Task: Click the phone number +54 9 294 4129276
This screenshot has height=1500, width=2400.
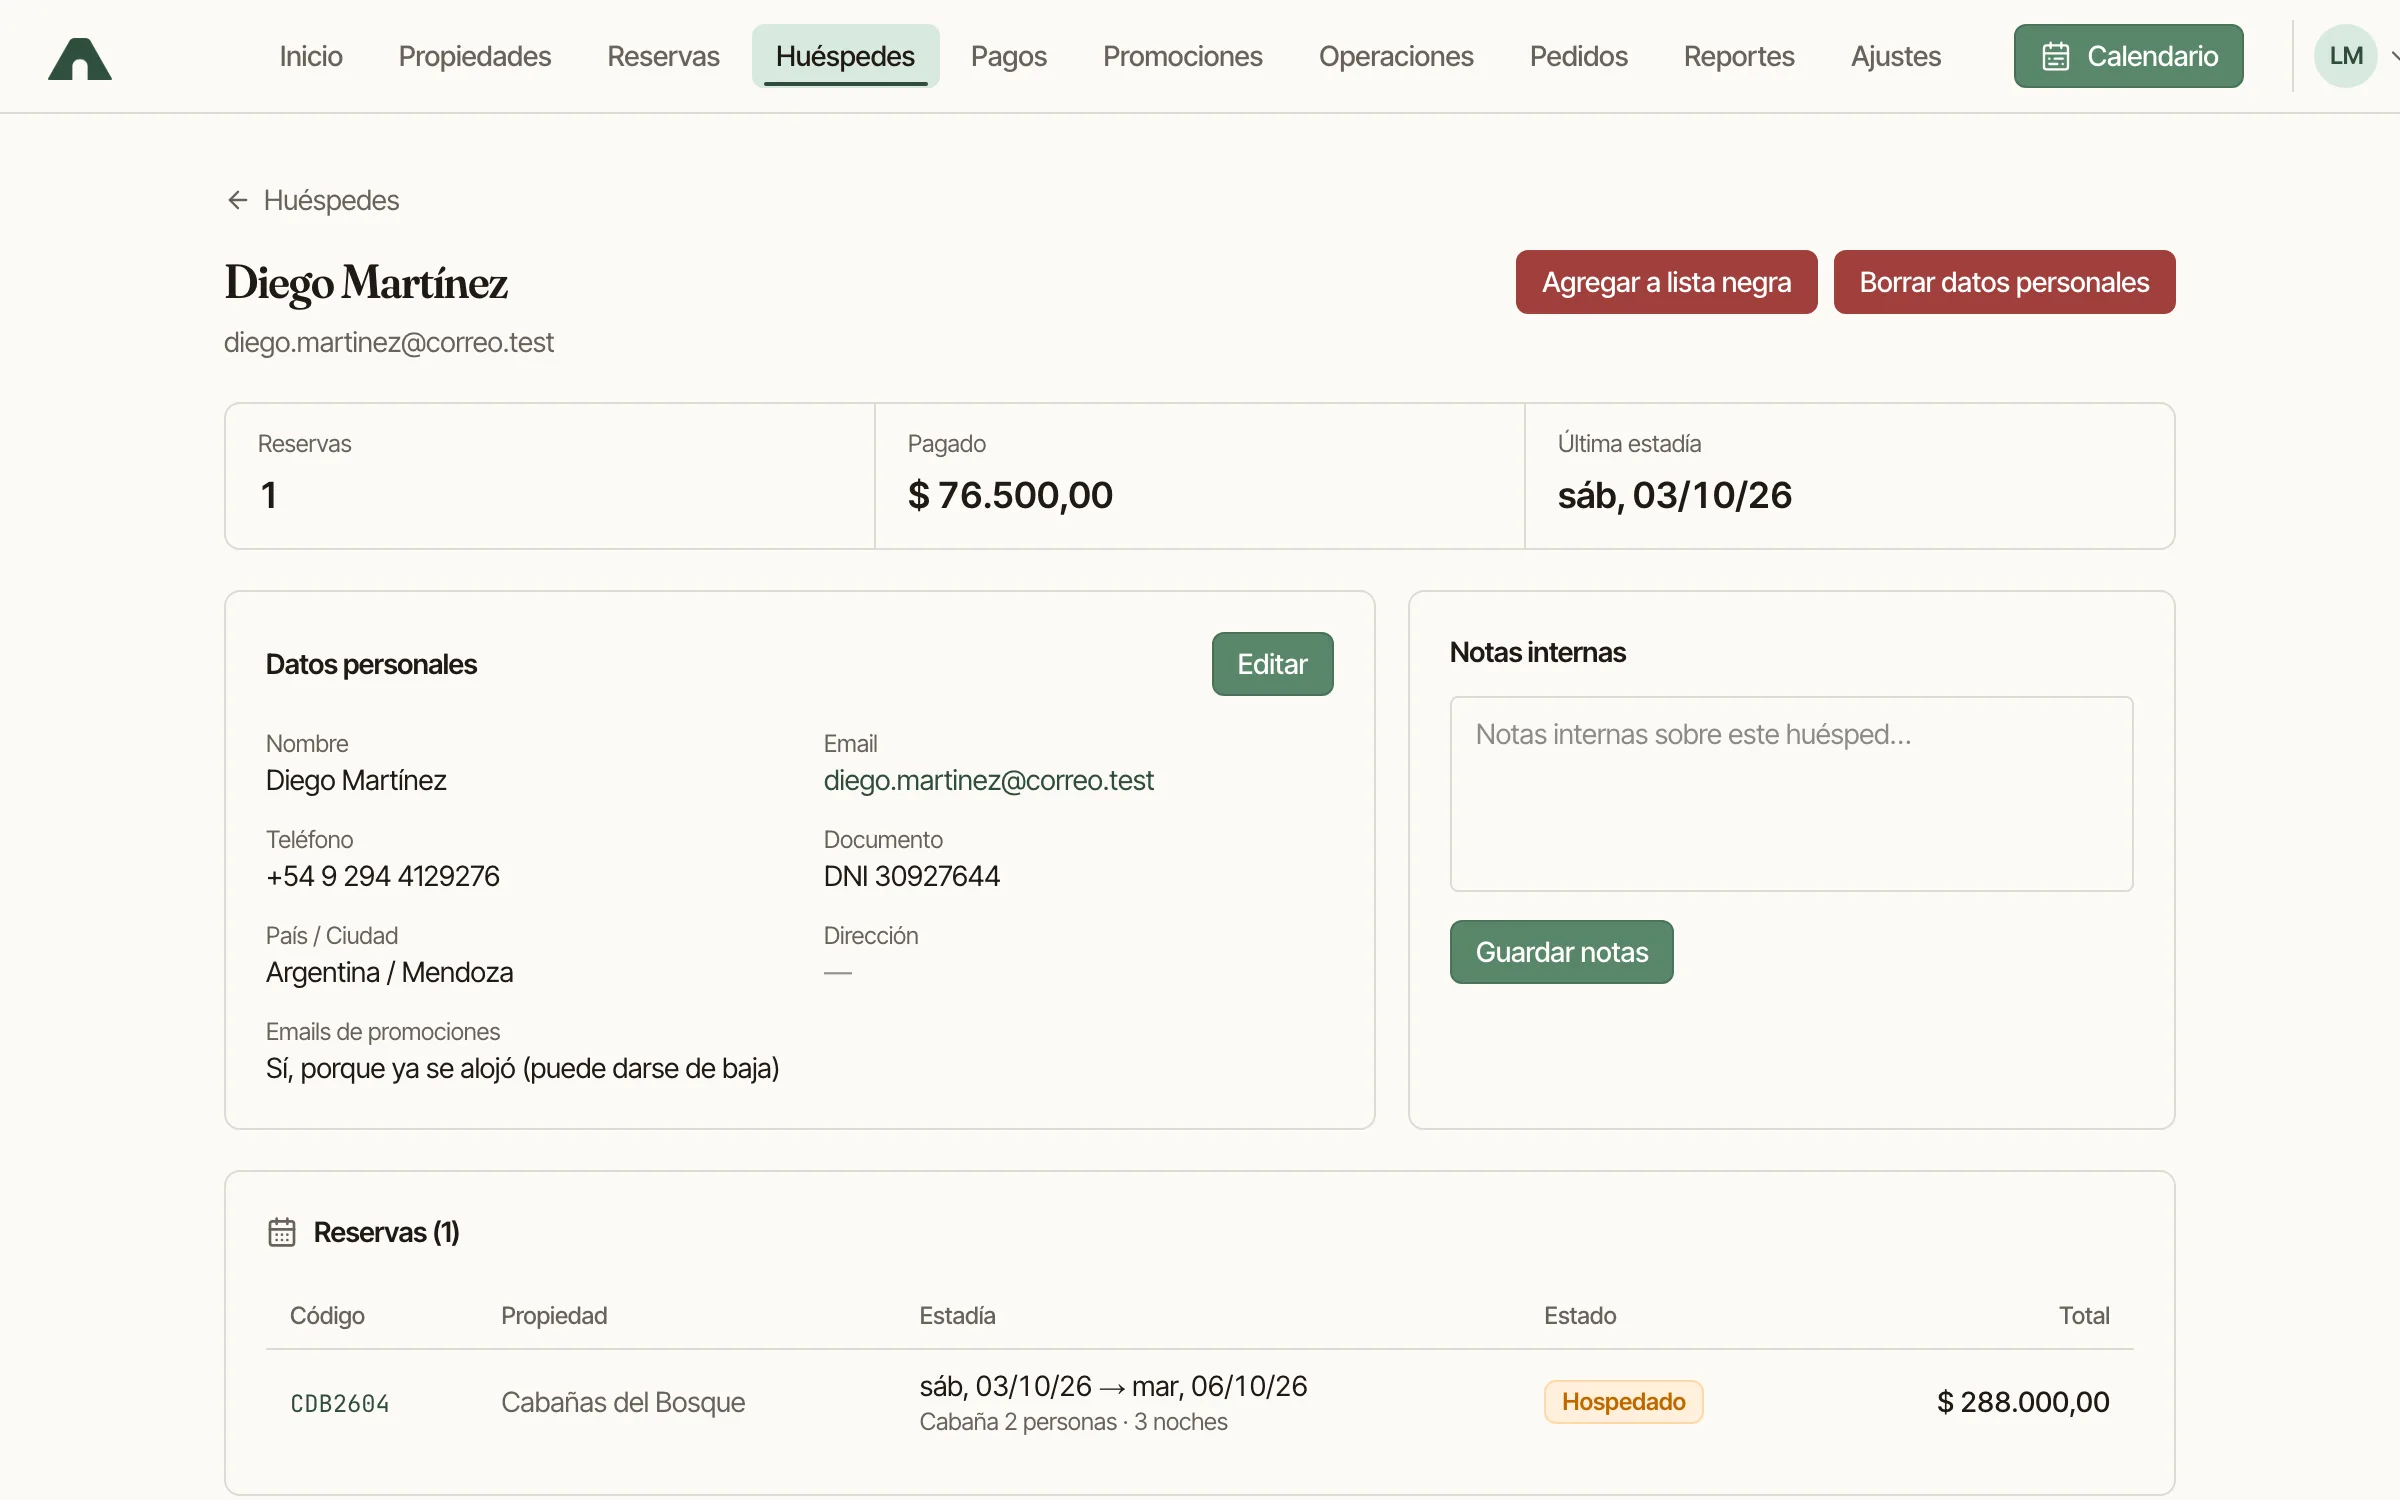Action: 382,876
